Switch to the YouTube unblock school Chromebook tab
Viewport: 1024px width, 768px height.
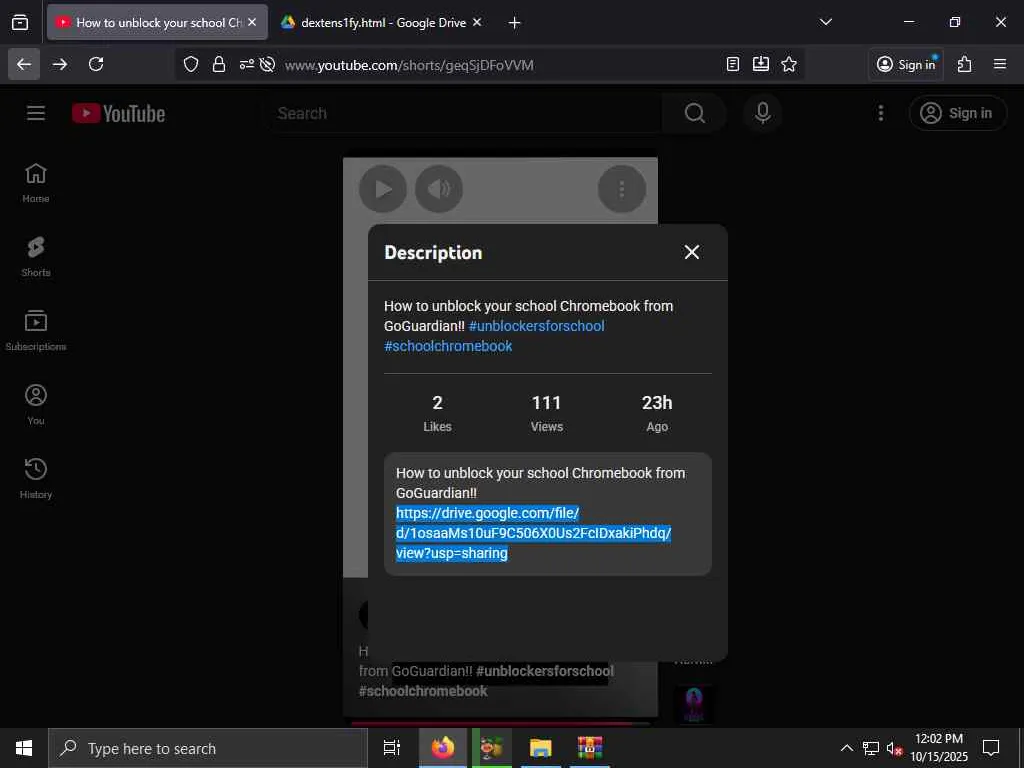coord(157,22)
